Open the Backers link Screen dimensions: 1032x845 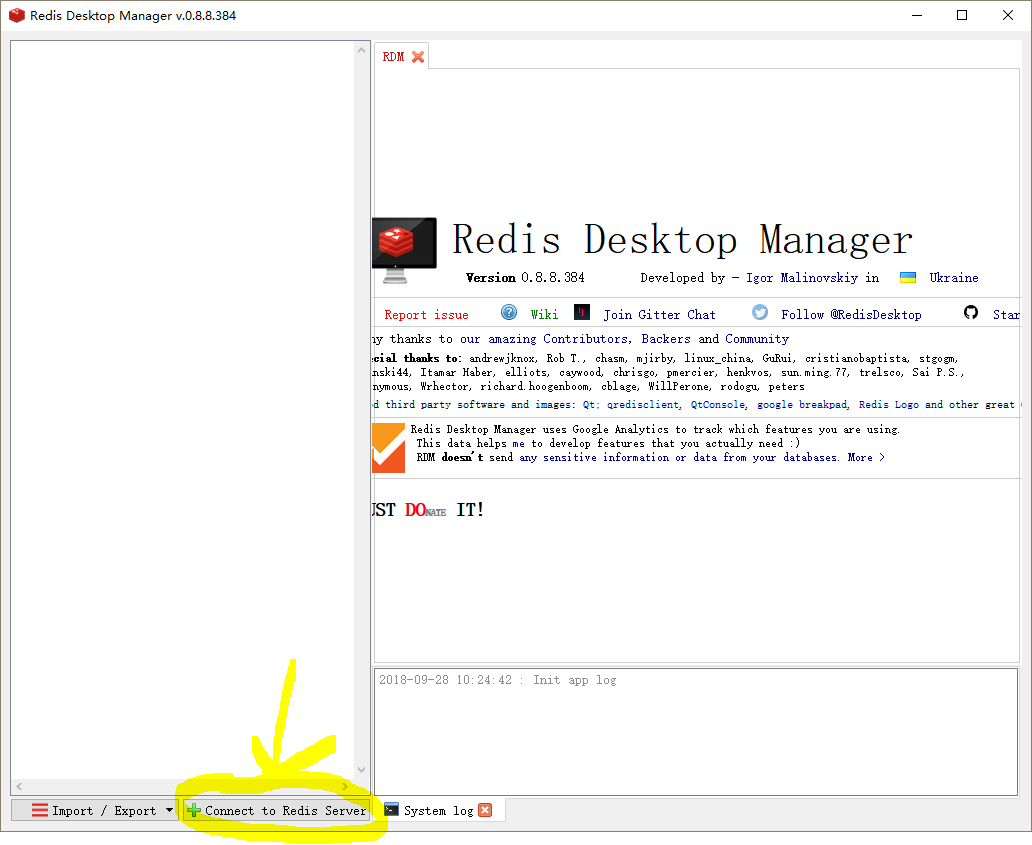tap(666, 339)
